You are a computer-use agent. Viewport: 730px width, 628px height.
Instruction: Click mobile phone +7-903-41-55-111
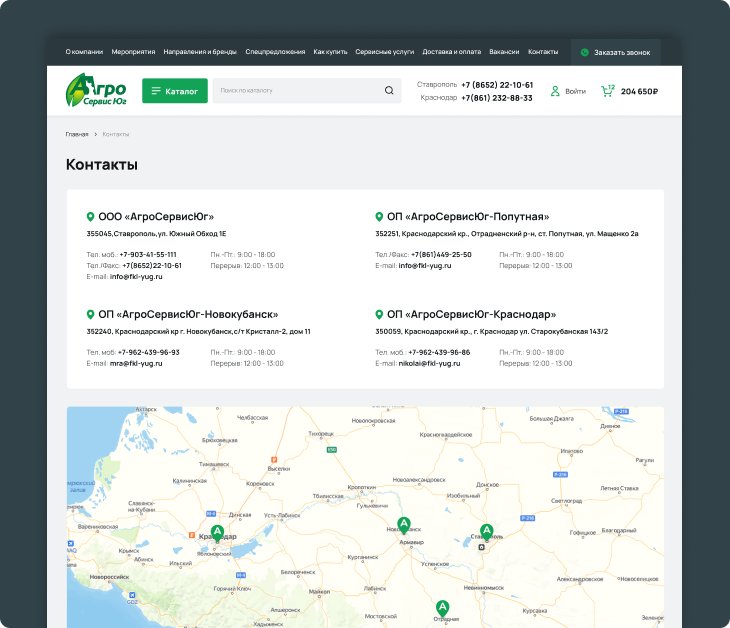148,255
